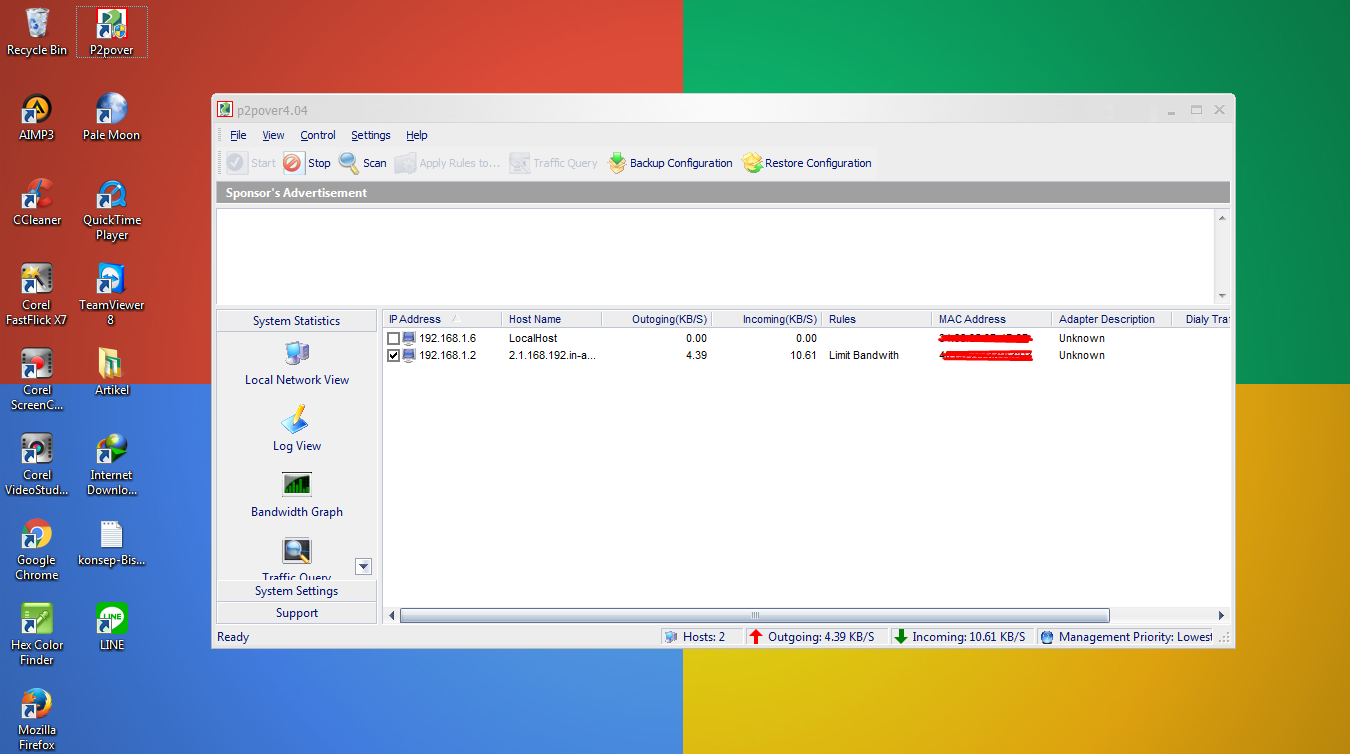
Task: Open Local Network View icon
Action: pyautogui.click(x=297, y=363)
